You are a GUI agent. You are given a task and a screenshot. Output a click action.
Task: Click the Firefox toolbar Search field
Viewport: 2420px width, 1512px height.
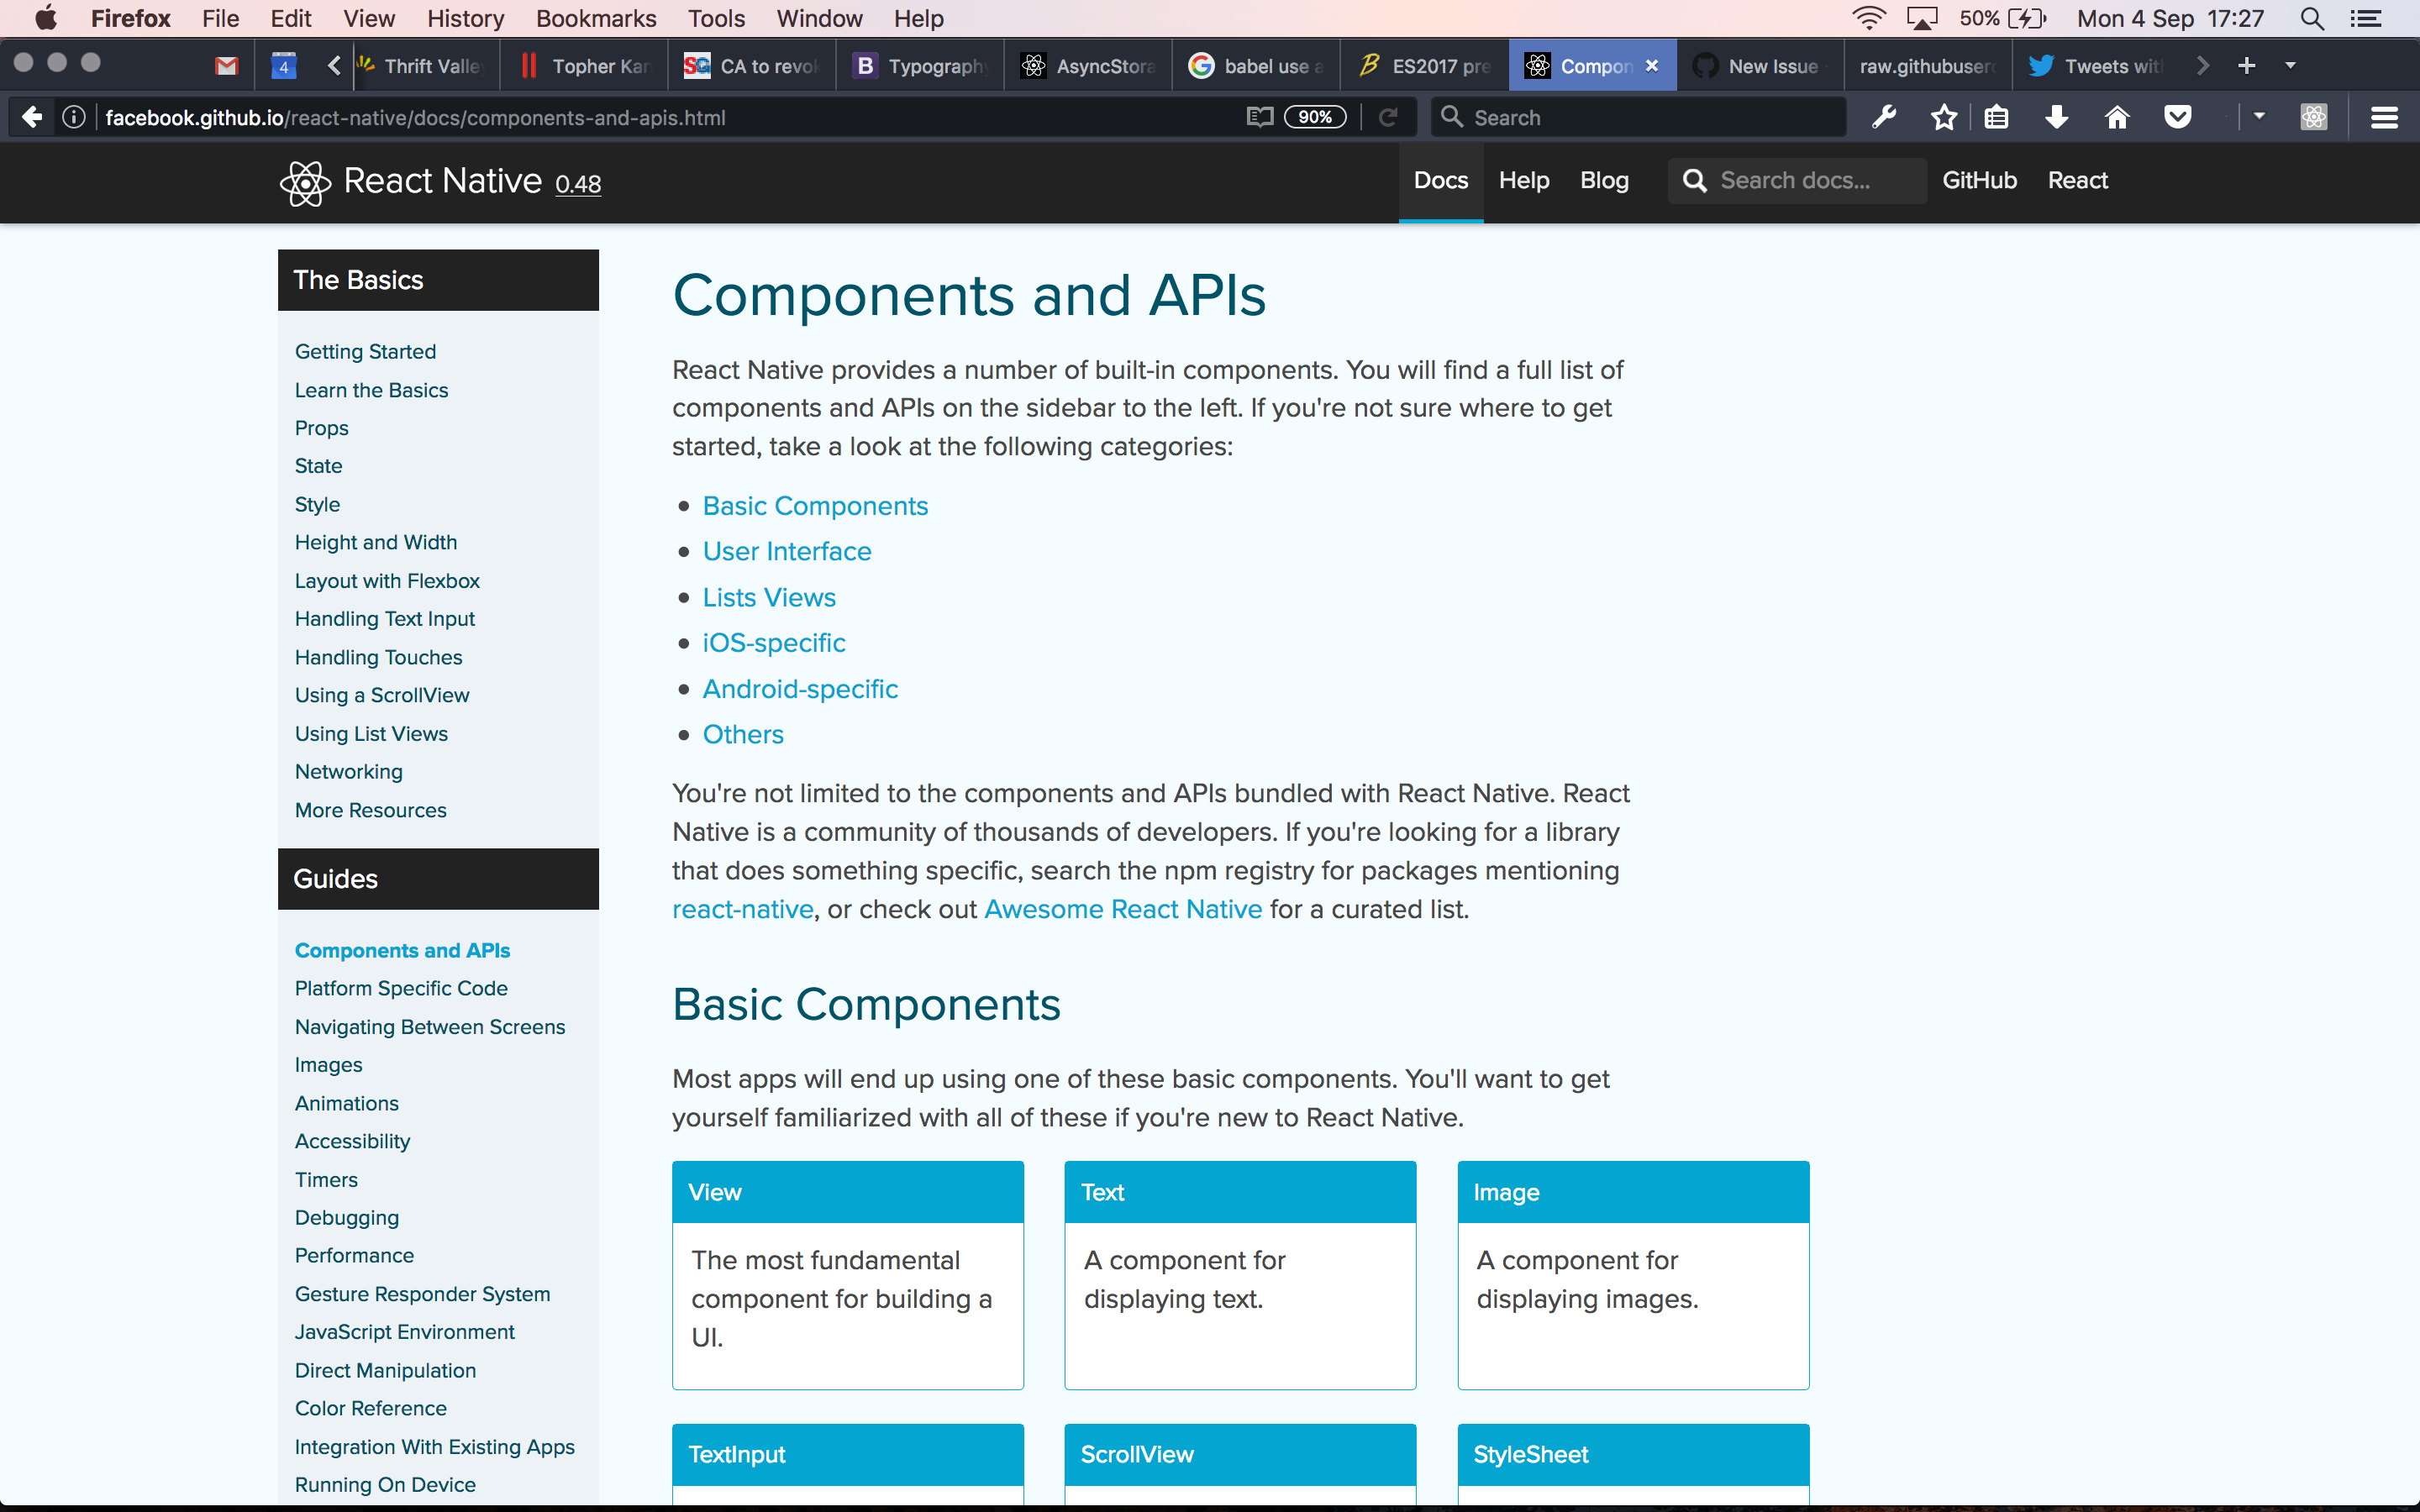click(1638, 117)
